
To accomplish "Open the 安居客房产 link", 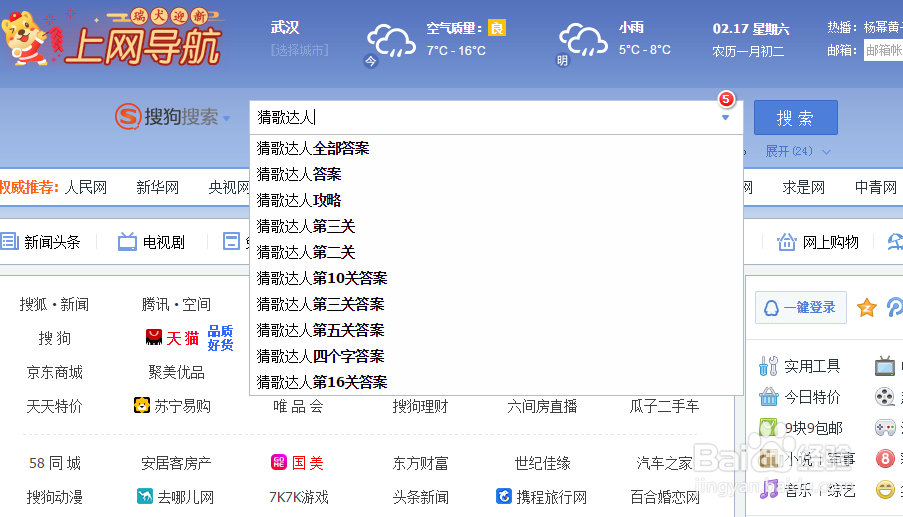I will 176,462.
